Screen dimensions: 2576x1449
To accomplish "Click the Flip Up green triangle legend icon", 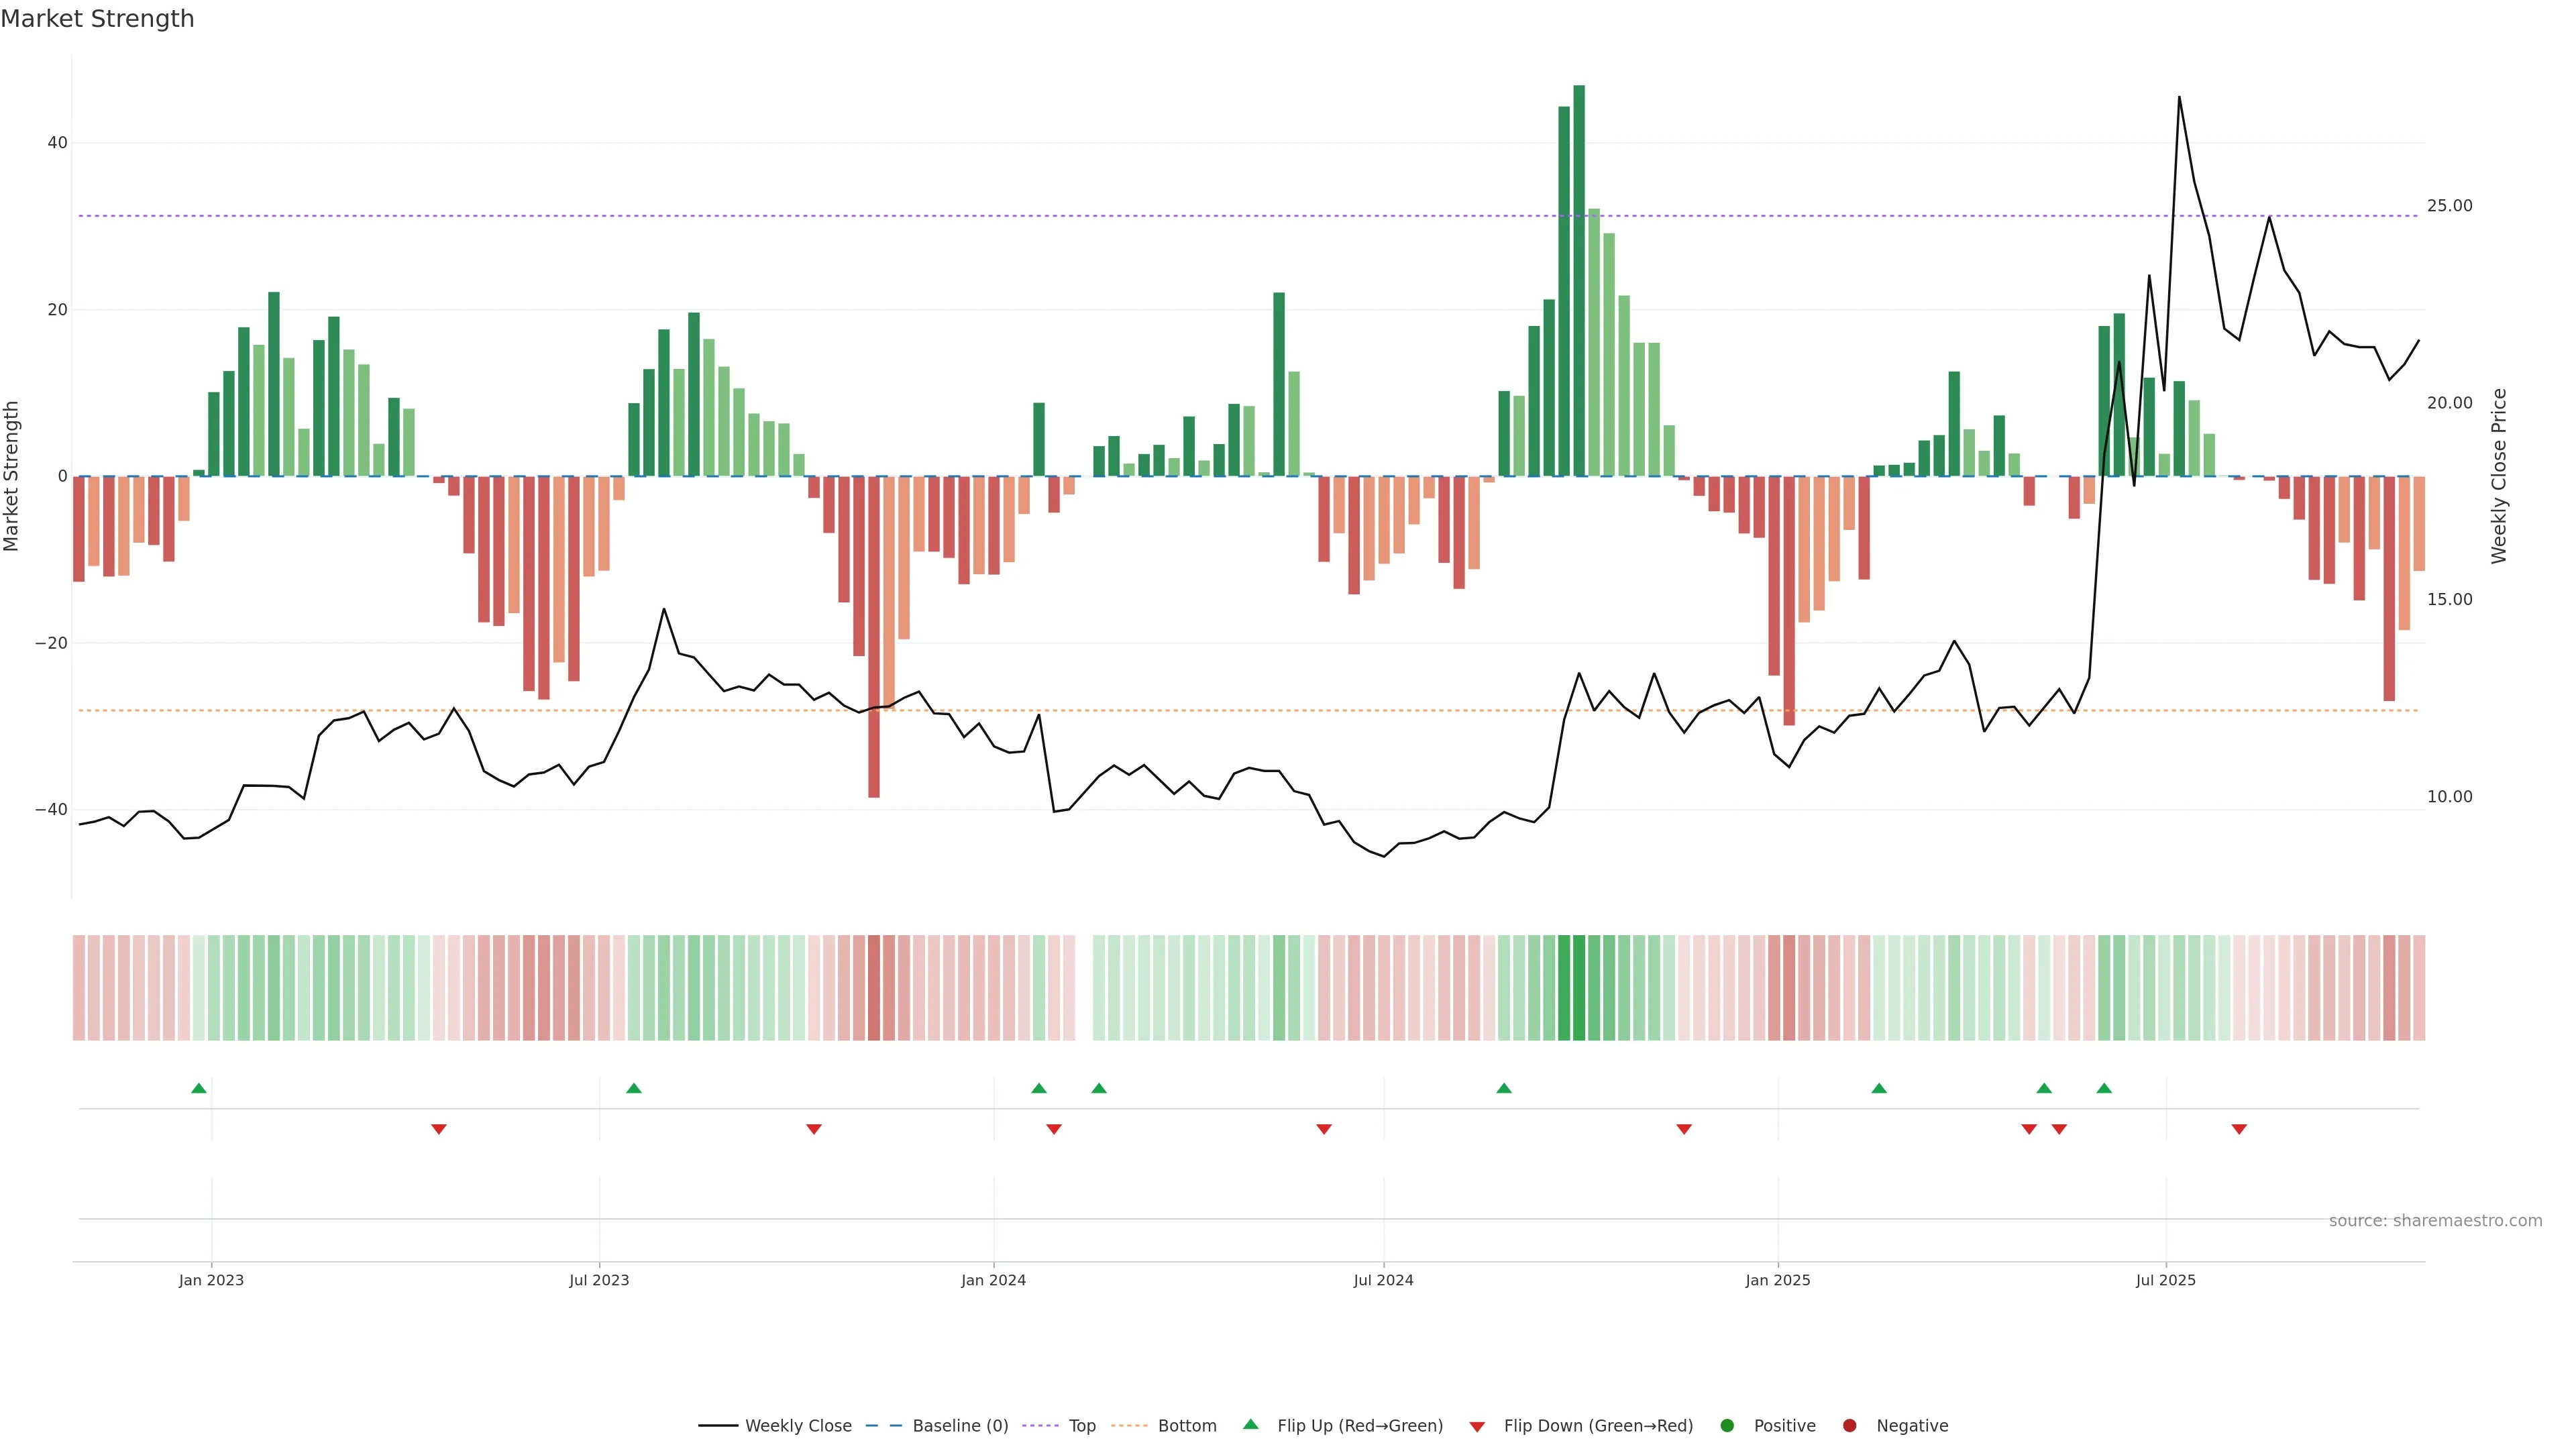I will pyautogui.click(x=1250, y=1424).
